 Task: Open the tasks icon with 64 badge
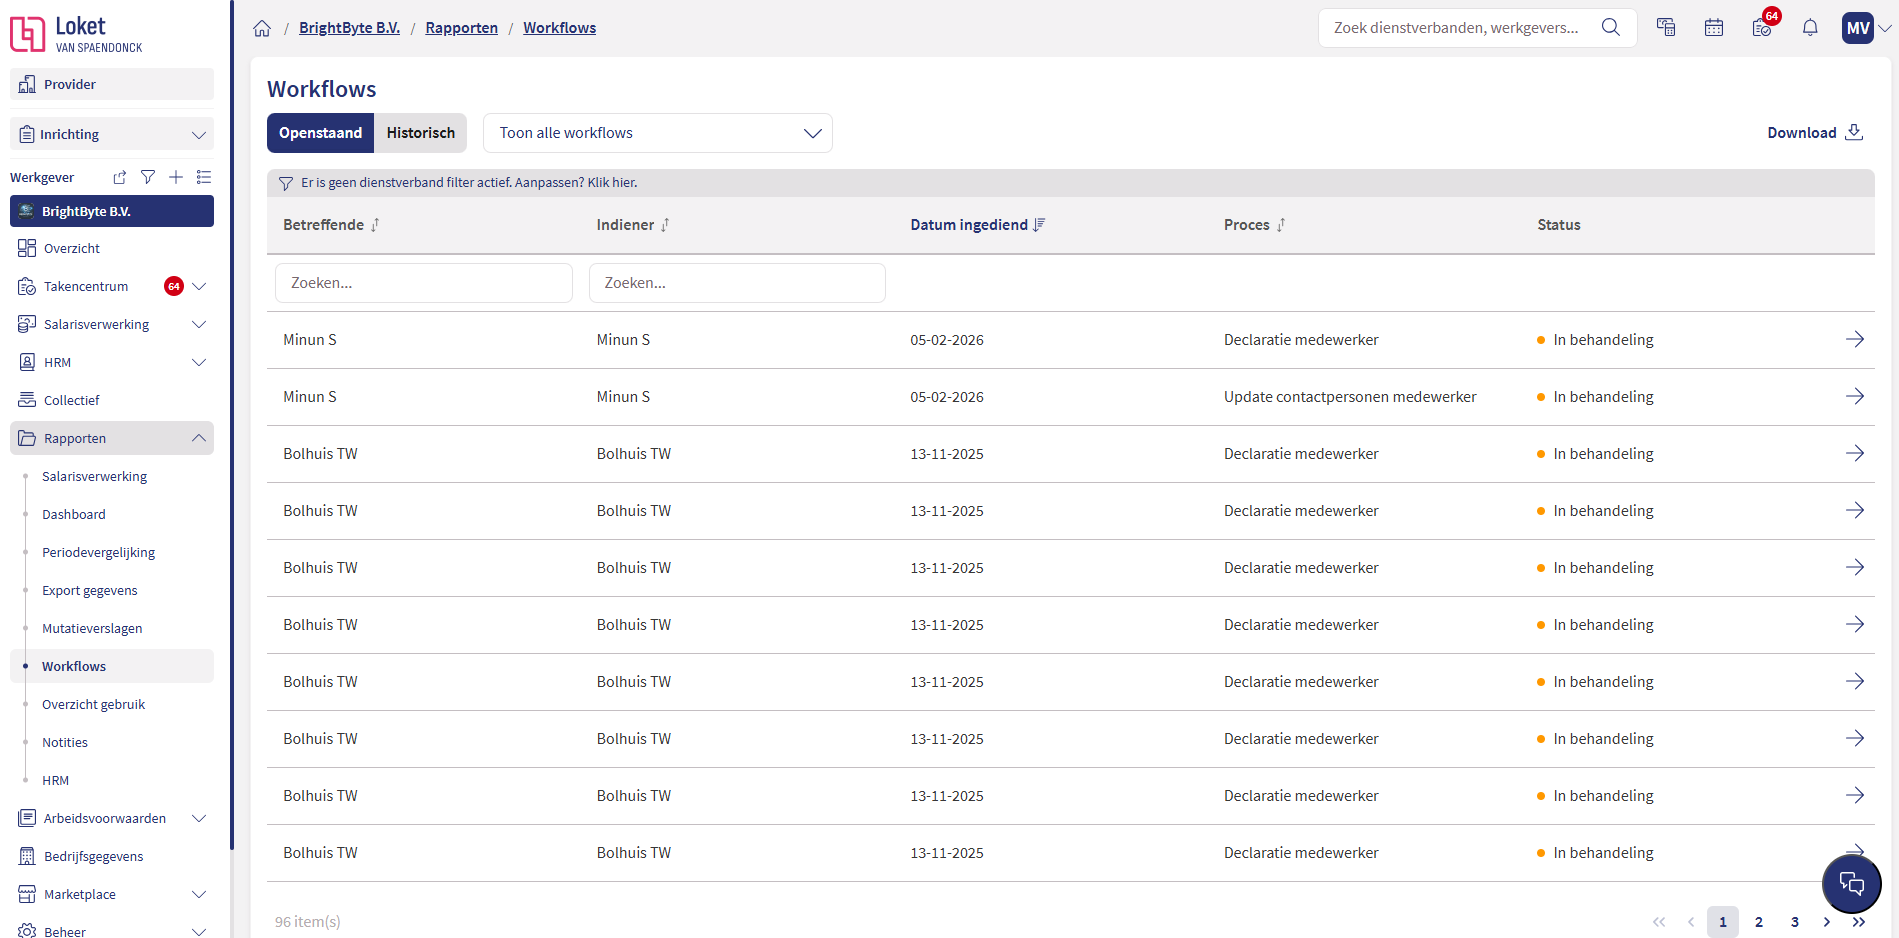[x=1762, y=28]
